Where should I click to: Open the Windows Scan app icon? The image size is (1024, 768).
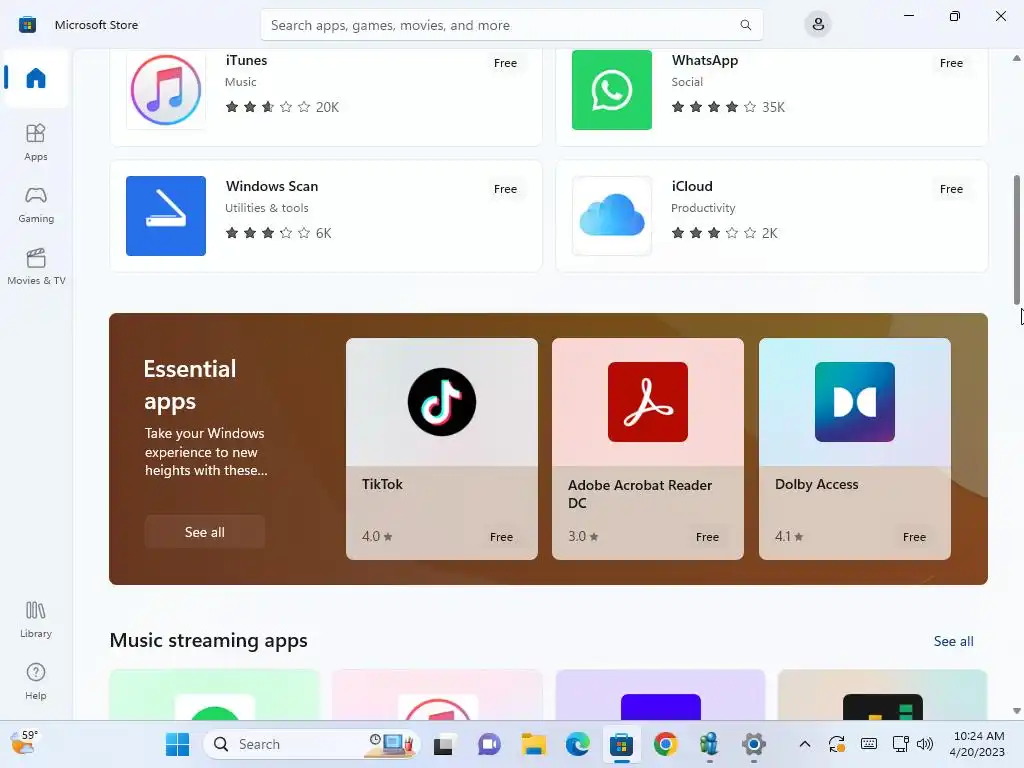click(x=166, y=216)
